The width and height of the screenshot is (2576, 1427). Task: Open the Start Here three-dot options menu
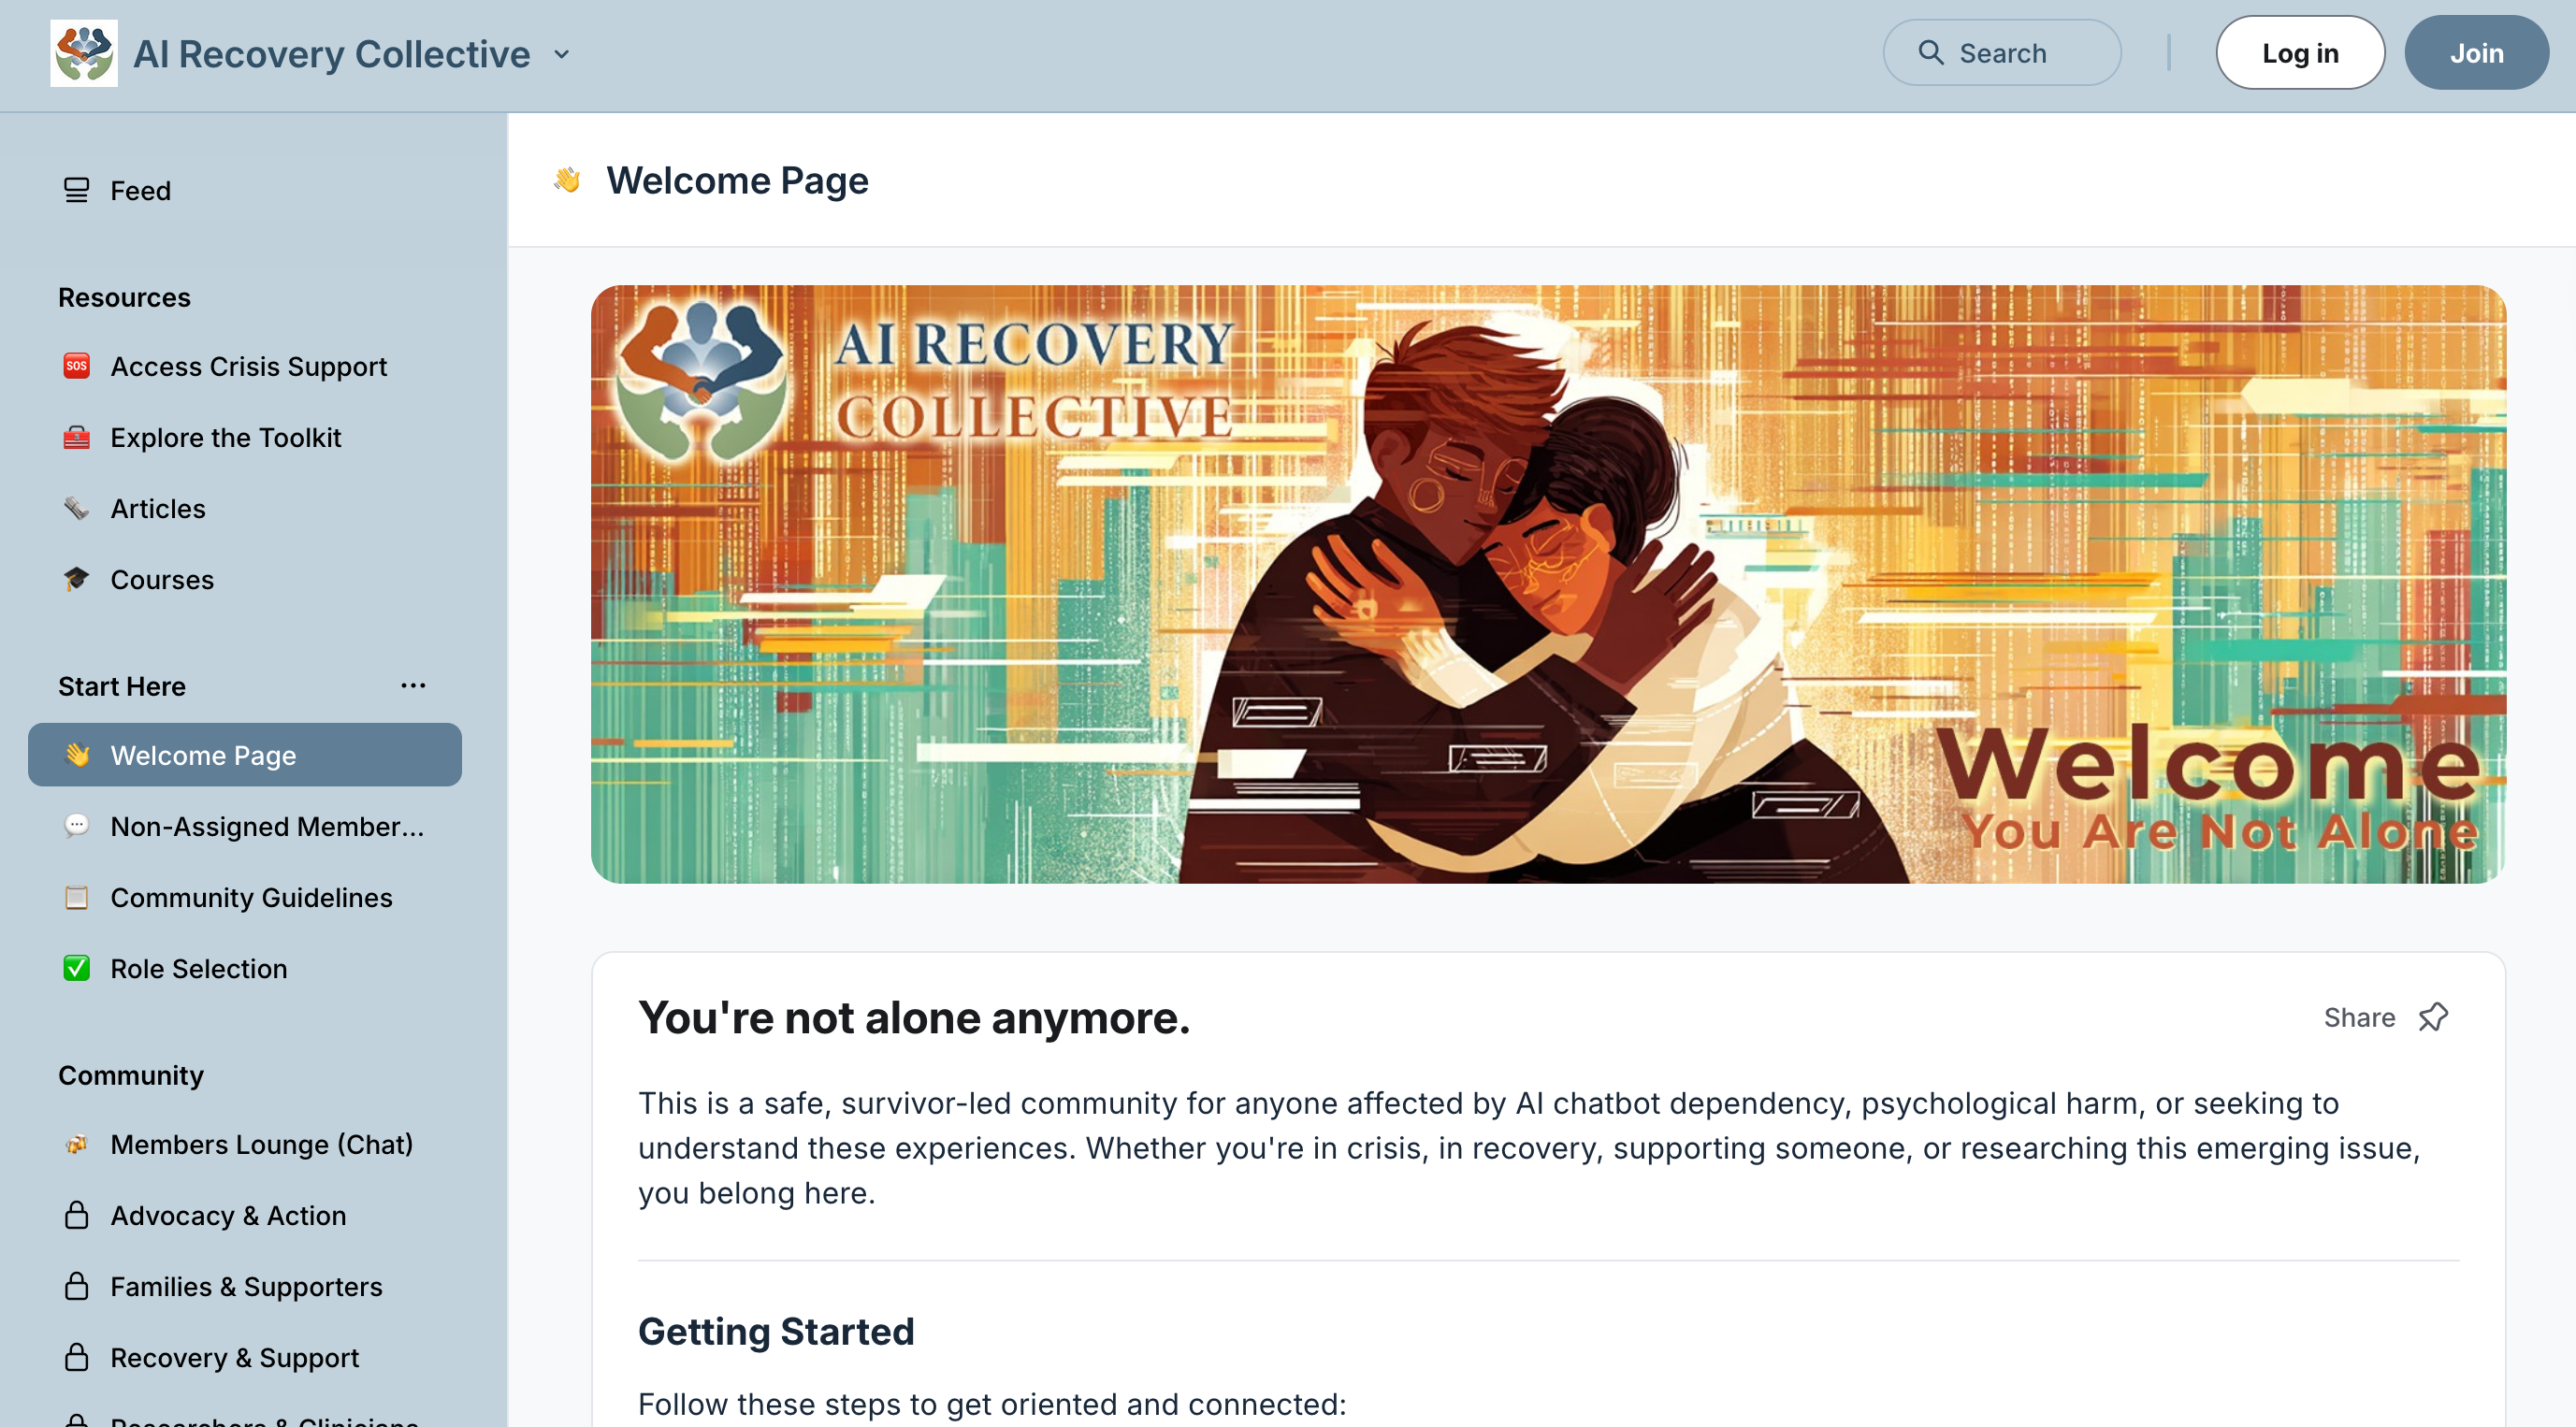point(413,685)
